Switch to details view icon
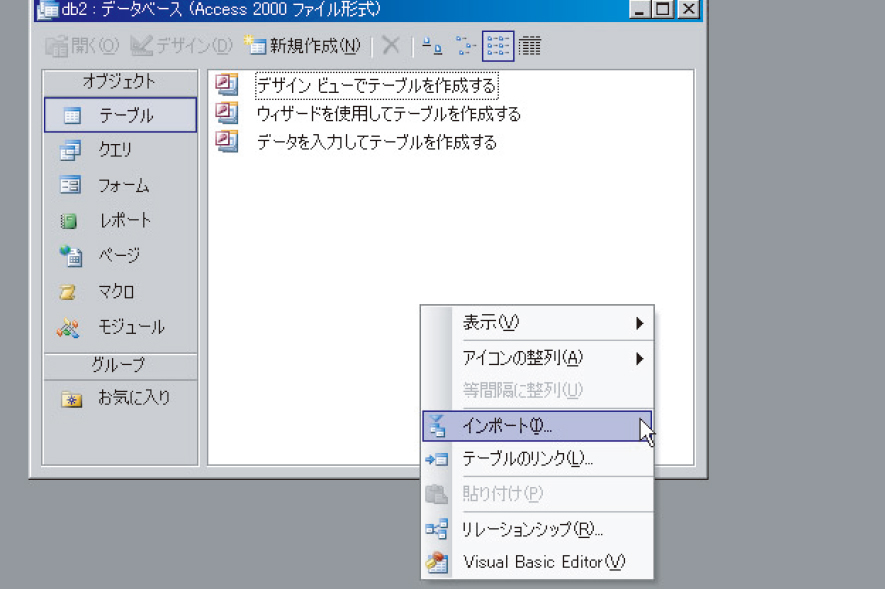Image resolution: width=885 pixels, height=589 pixels. click(x=529, y=46)
